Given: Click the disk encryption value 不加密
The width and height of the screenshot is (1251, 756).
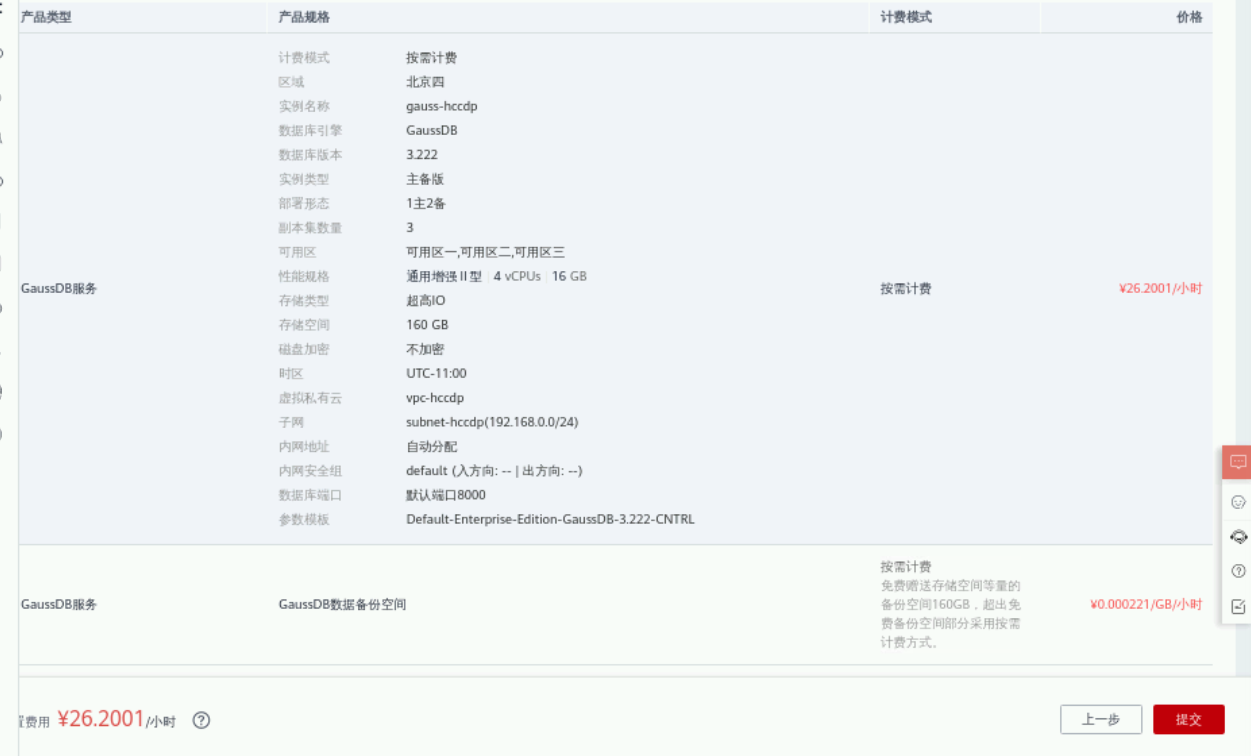Looking at the screenshot, I should 425,349.
